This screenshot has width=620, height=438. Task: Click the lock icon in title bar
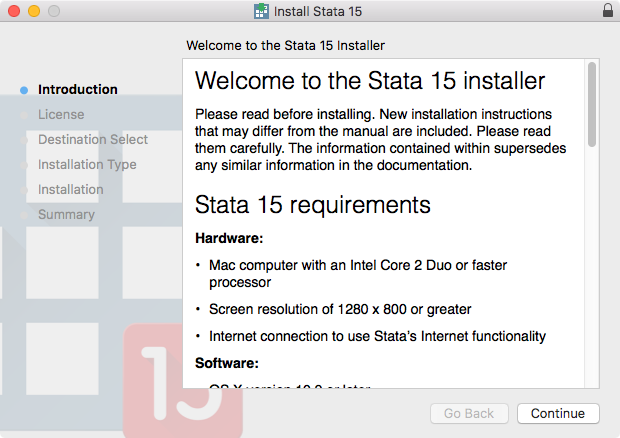(x=607, y=11)
